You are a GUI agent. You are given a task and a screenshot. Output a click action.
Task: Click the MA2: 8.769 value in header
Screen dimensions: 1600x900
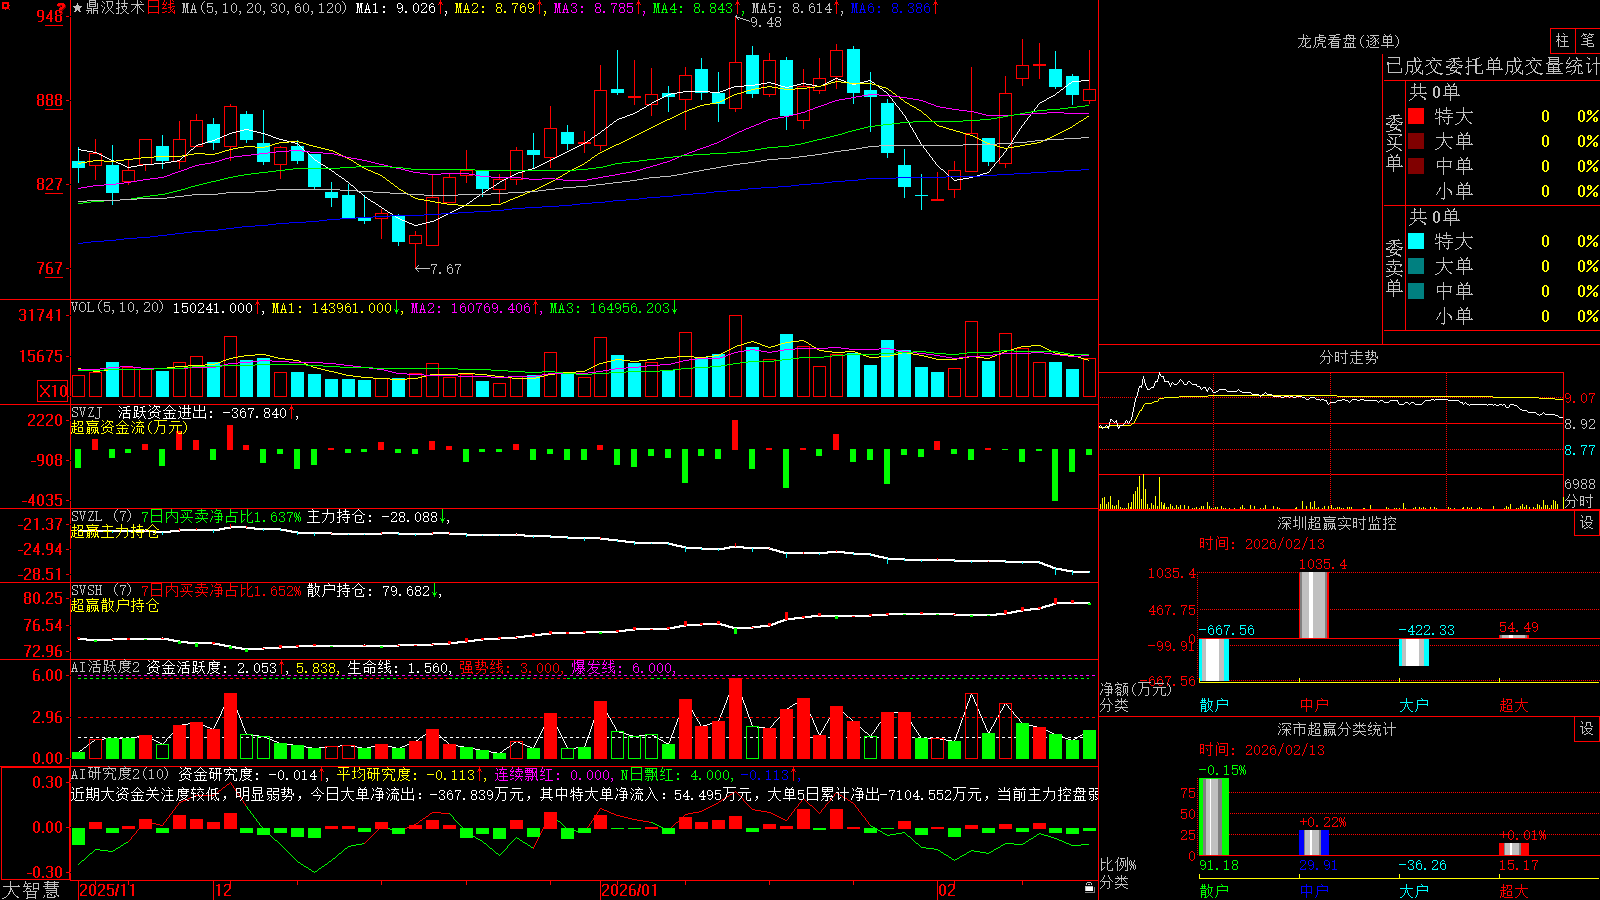tap(498, 8)
